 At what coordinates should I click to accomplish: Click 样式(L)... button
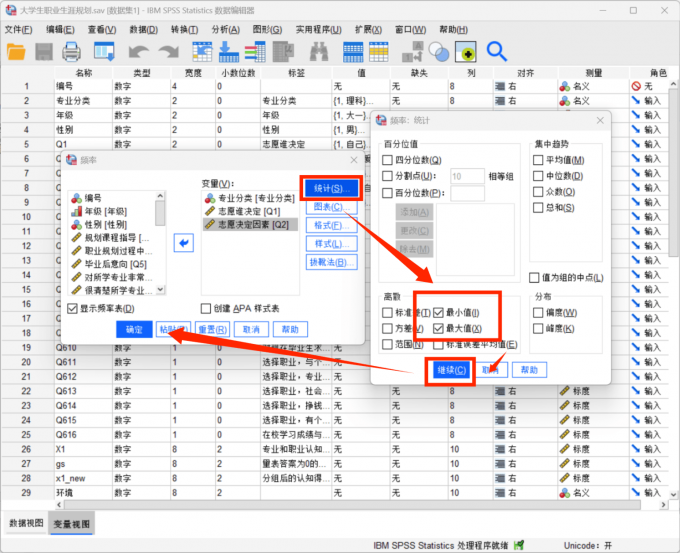pyautogui.click(x=331, y=244)
